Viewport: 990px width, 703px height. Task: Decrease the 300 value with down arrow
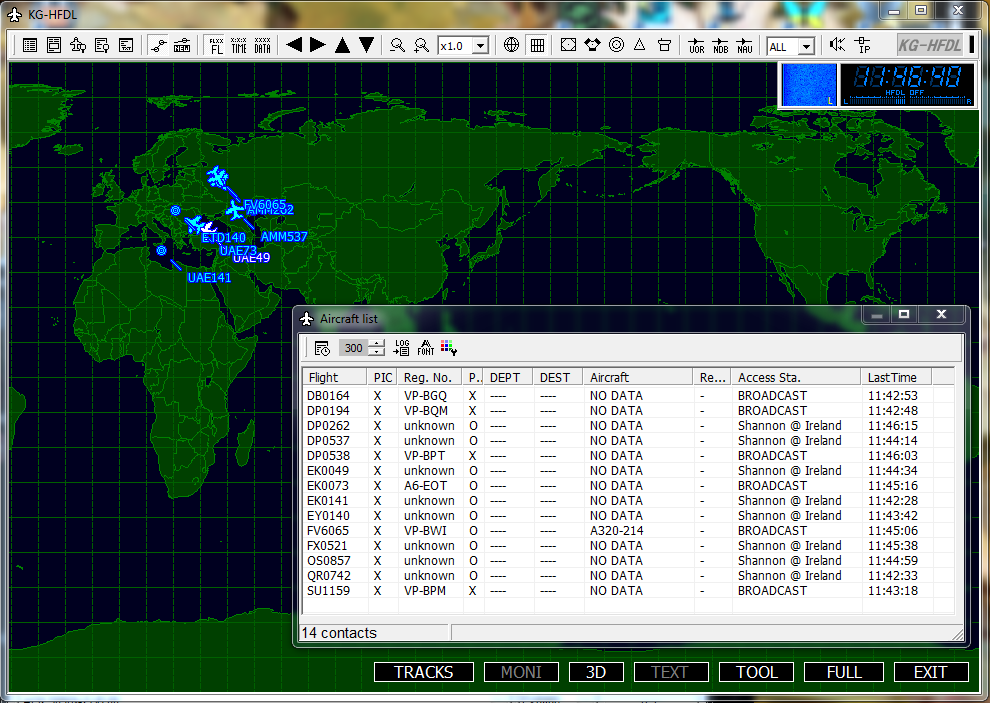[x=376, y=352]
